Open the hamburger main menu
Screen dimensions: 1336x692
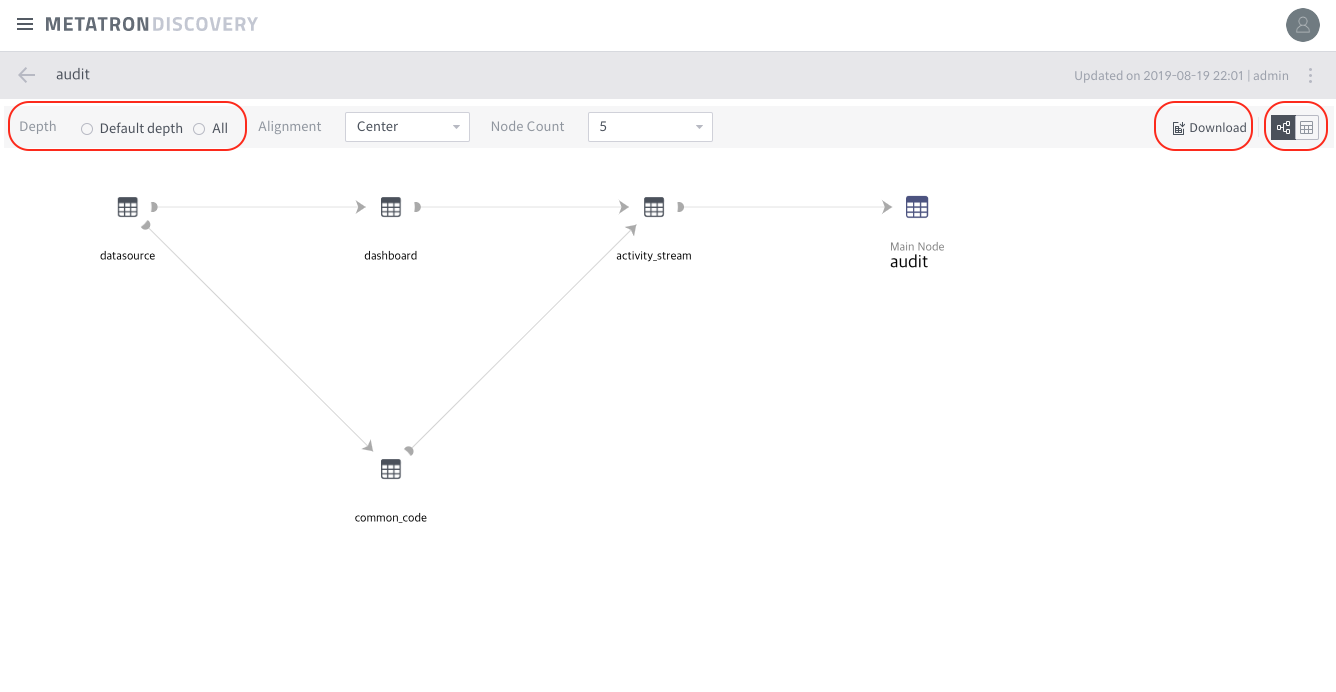point(25,24)
